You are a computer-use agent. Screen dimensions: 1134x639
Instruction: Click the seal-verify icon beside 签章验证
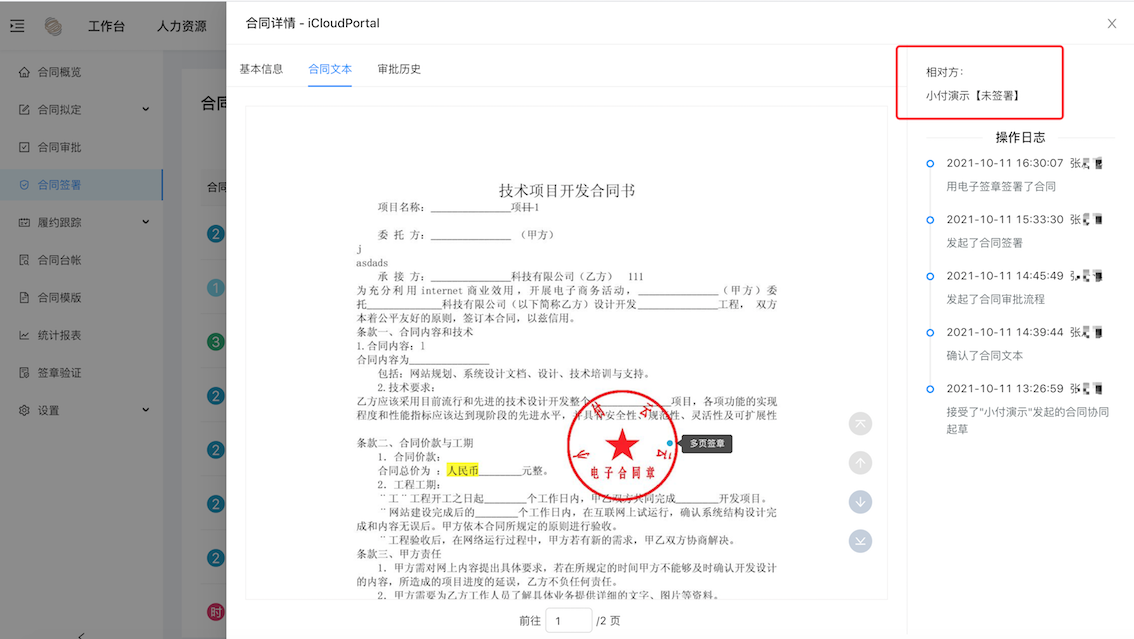[x=24, y=372]
